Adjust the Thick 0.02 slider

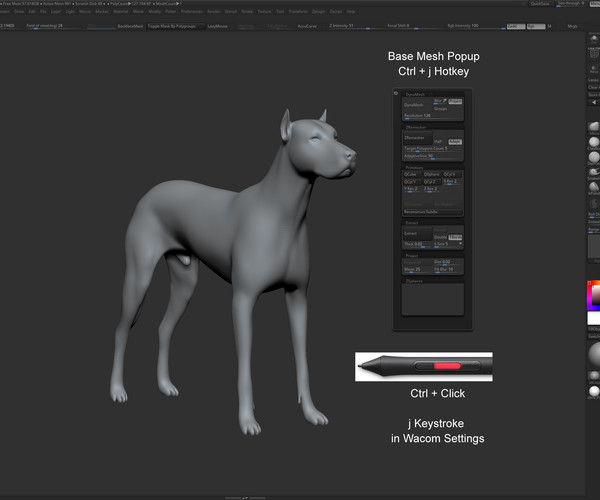point(417,244)
